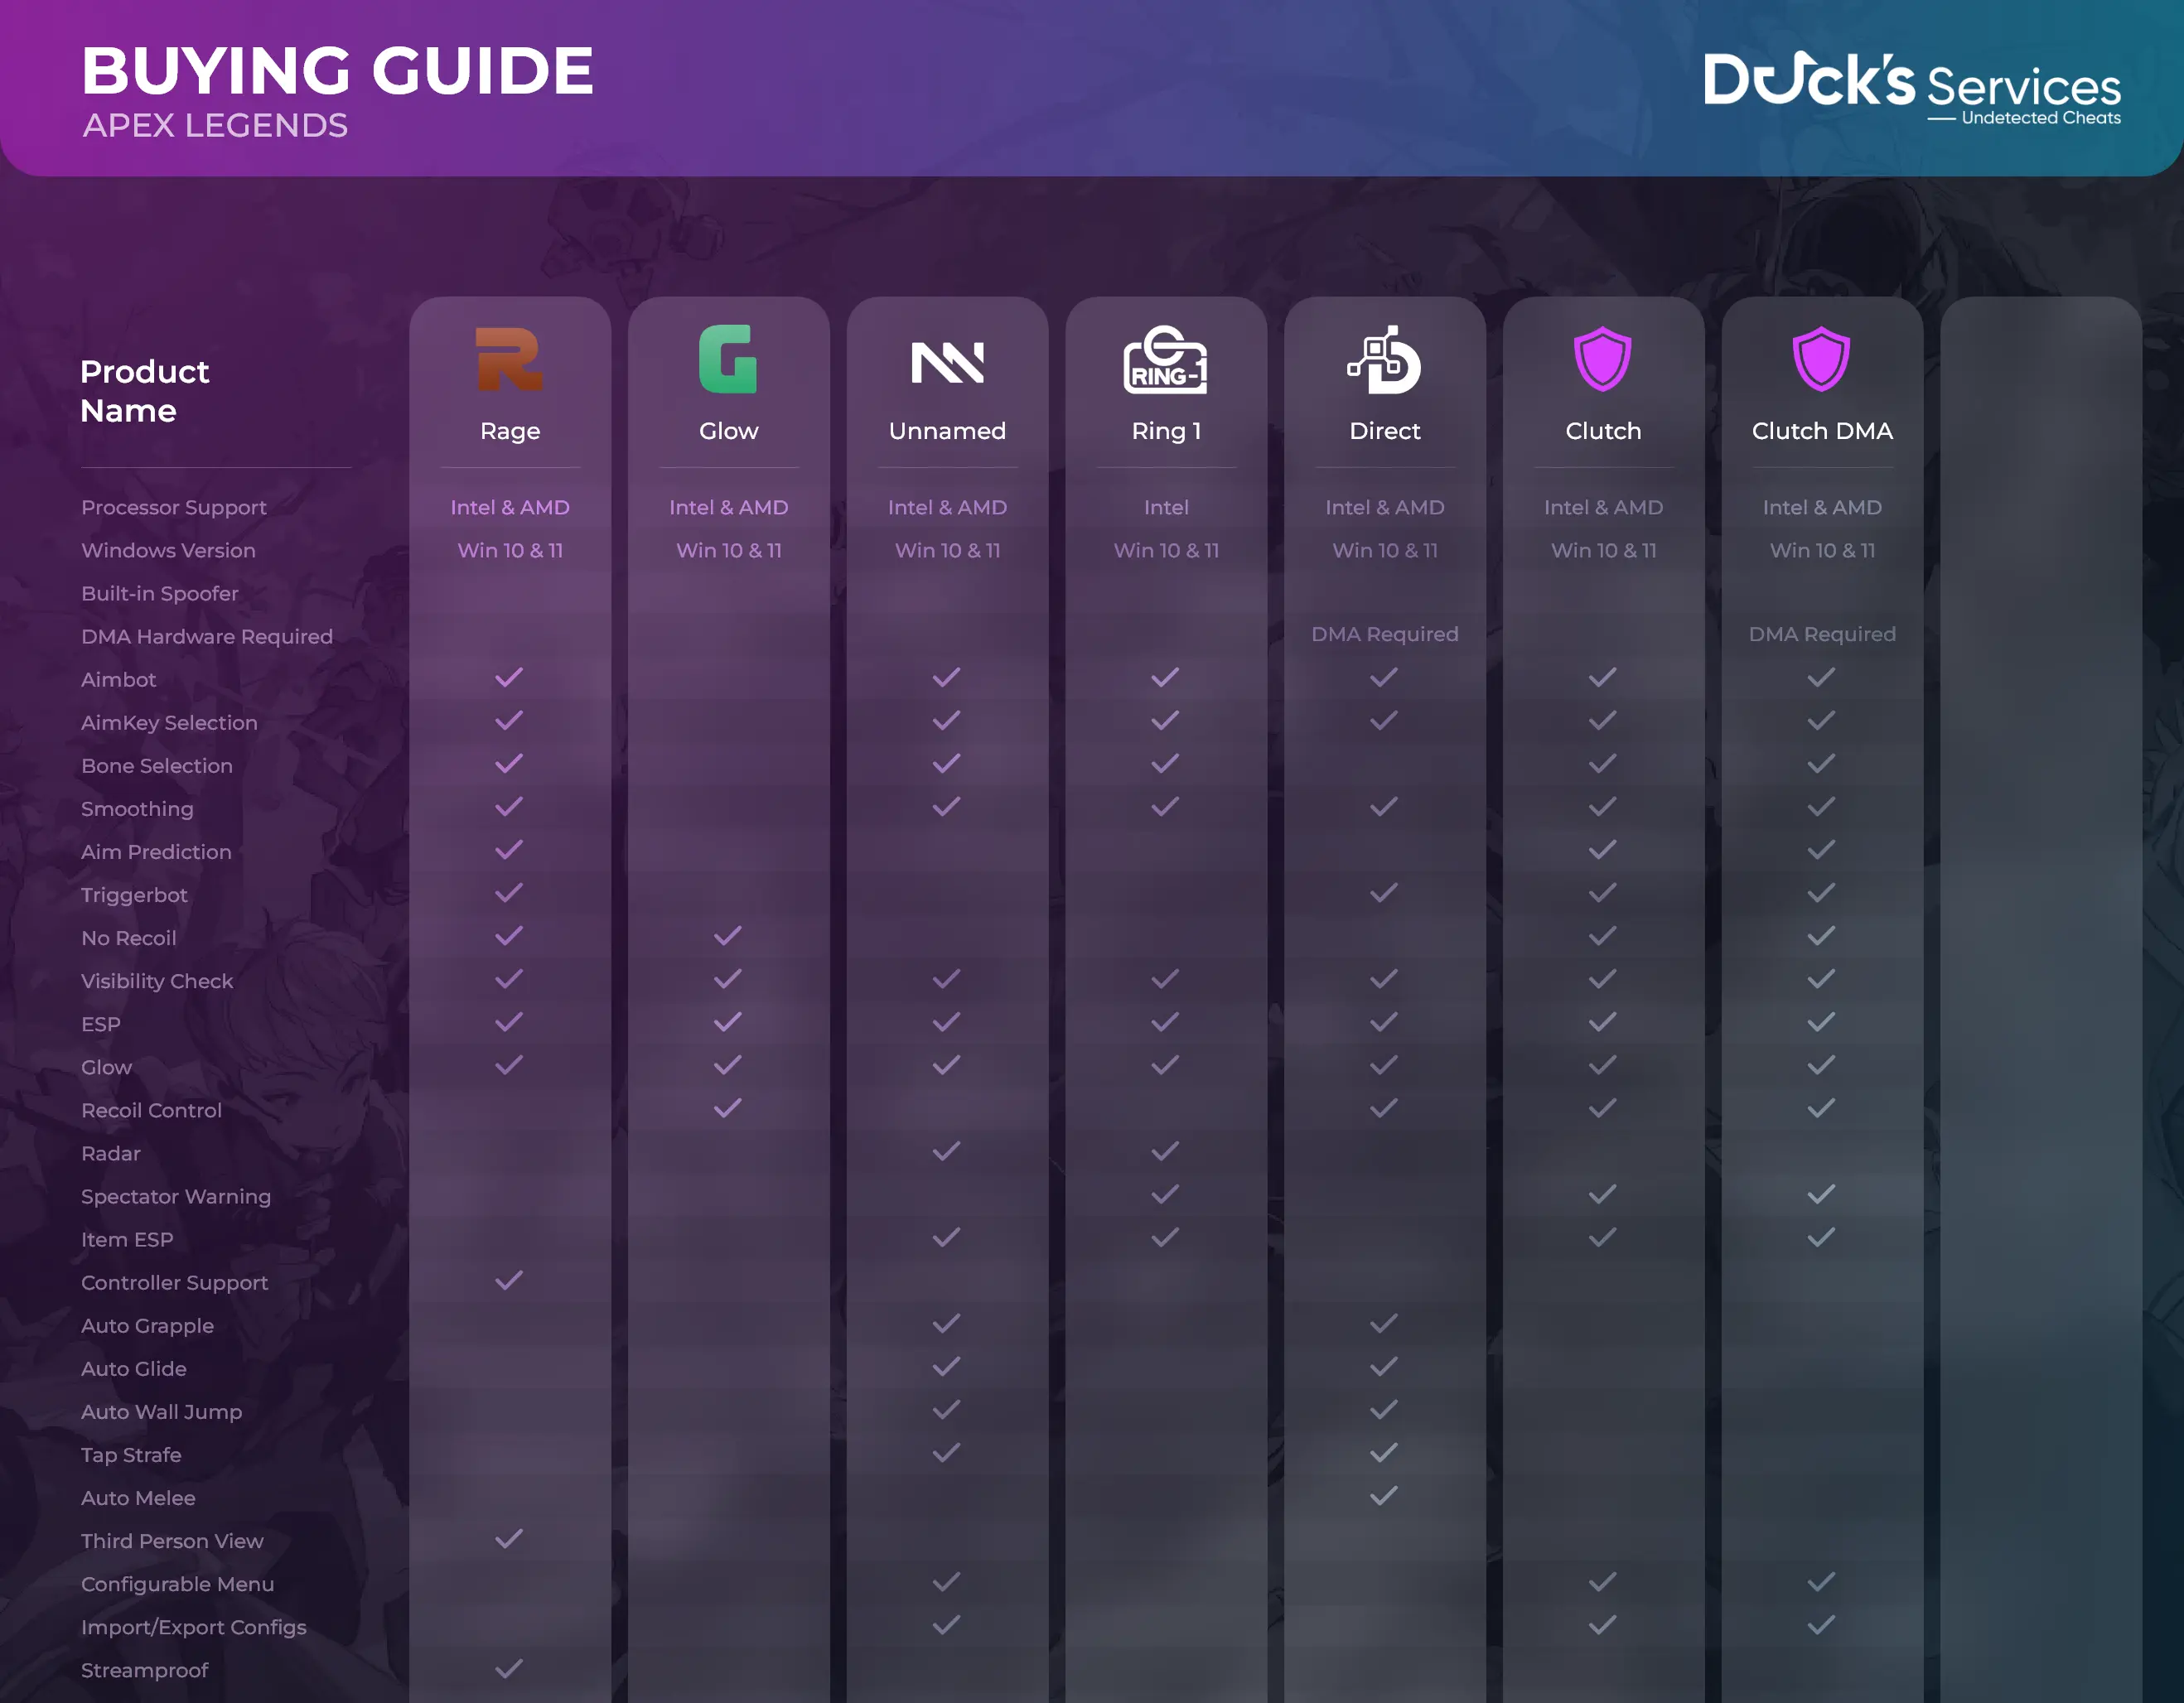The width and height of the screenshot is (2184, 1703).
Task: Click Clutch DMA's Configurable Menu checkmark
Action: [1822, 1582]
